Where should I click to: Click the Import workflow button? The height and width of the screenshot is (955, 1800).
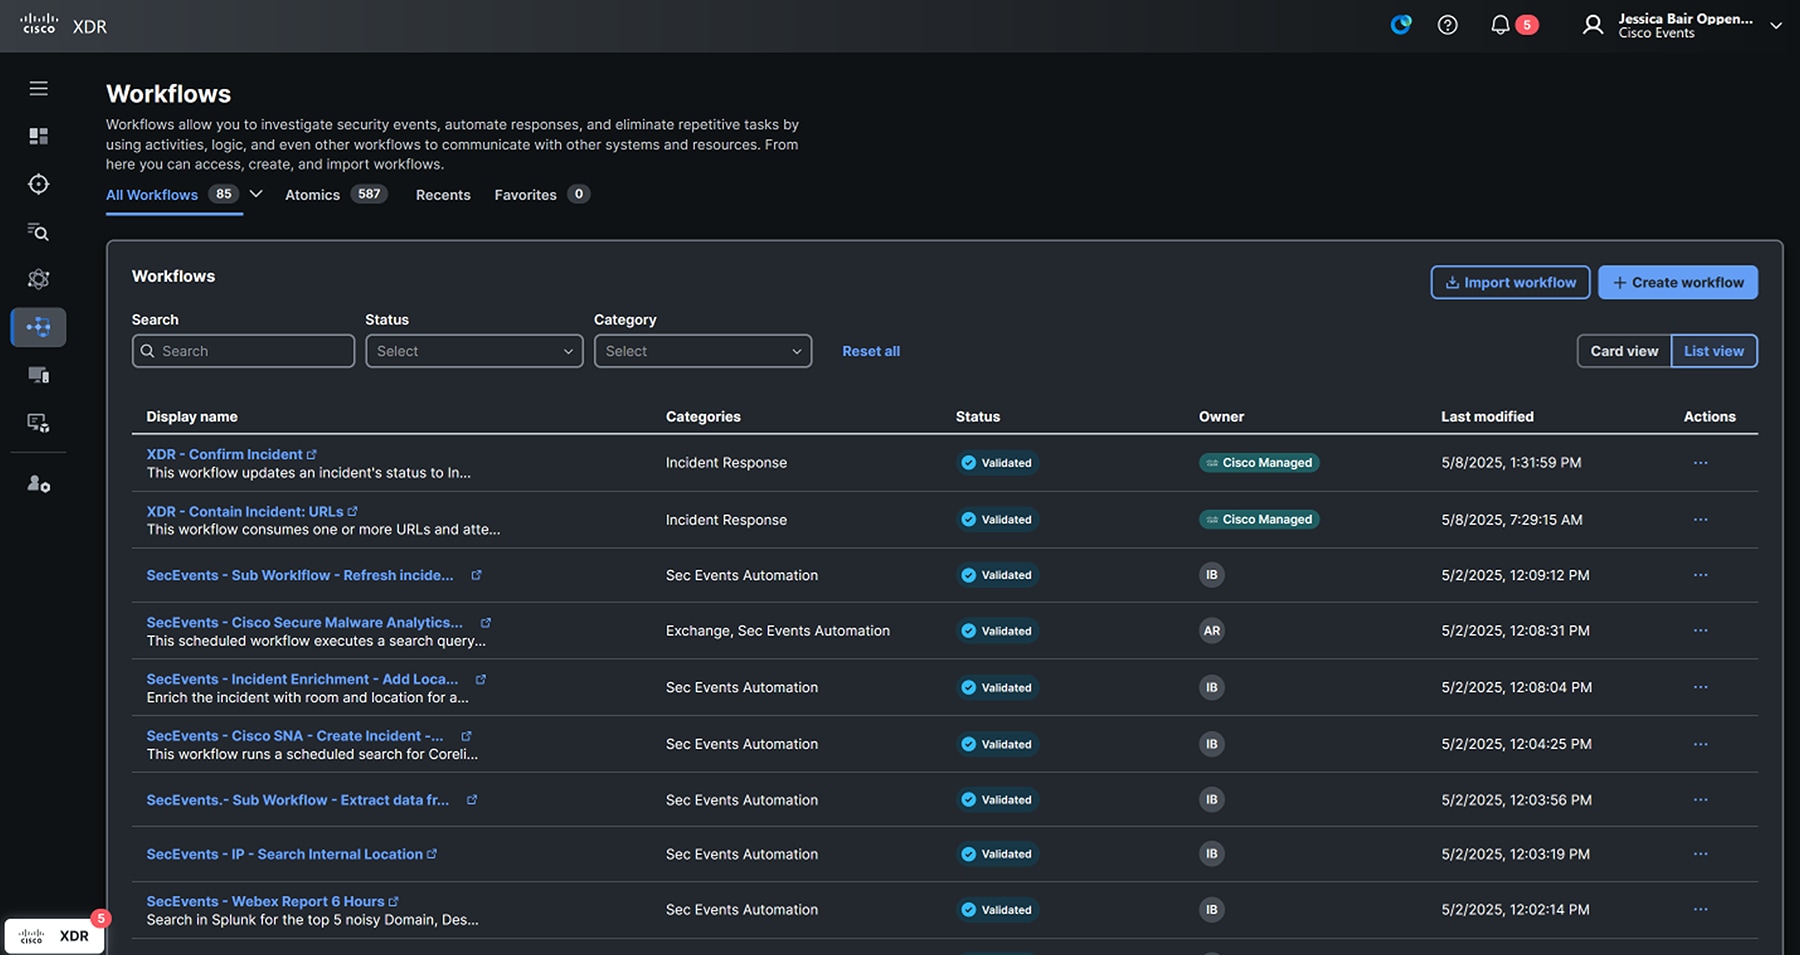coord(1510,282)
